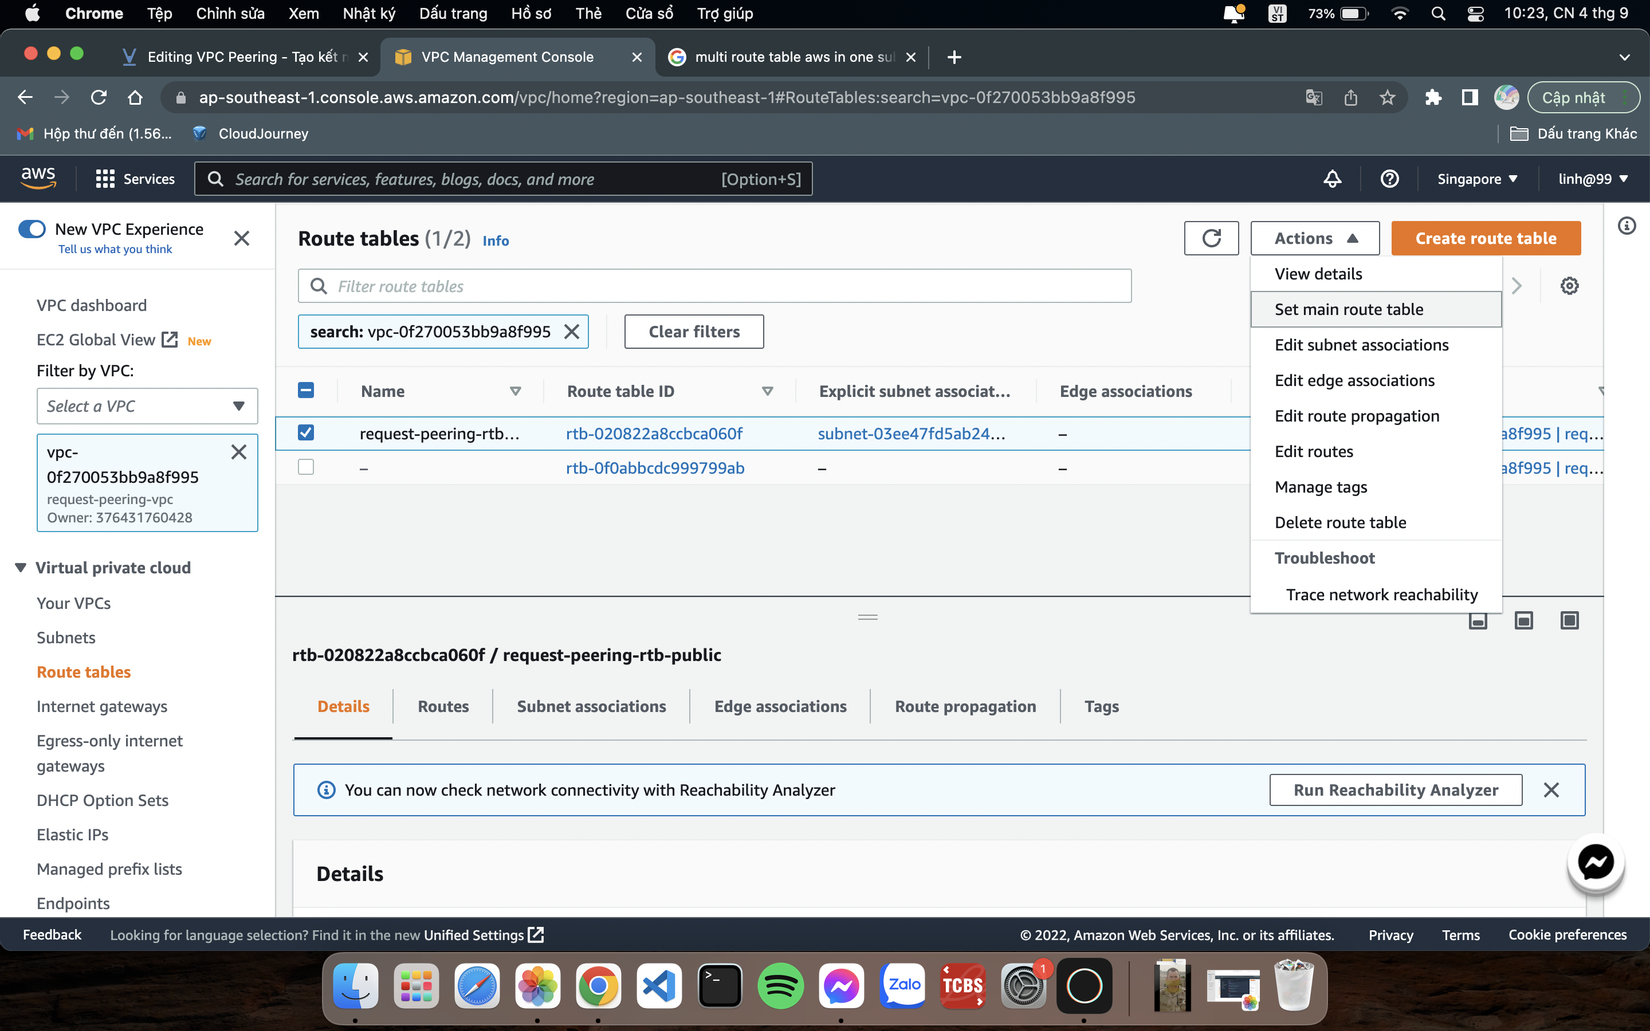Maximize the details split panel

coord(1569,621)
